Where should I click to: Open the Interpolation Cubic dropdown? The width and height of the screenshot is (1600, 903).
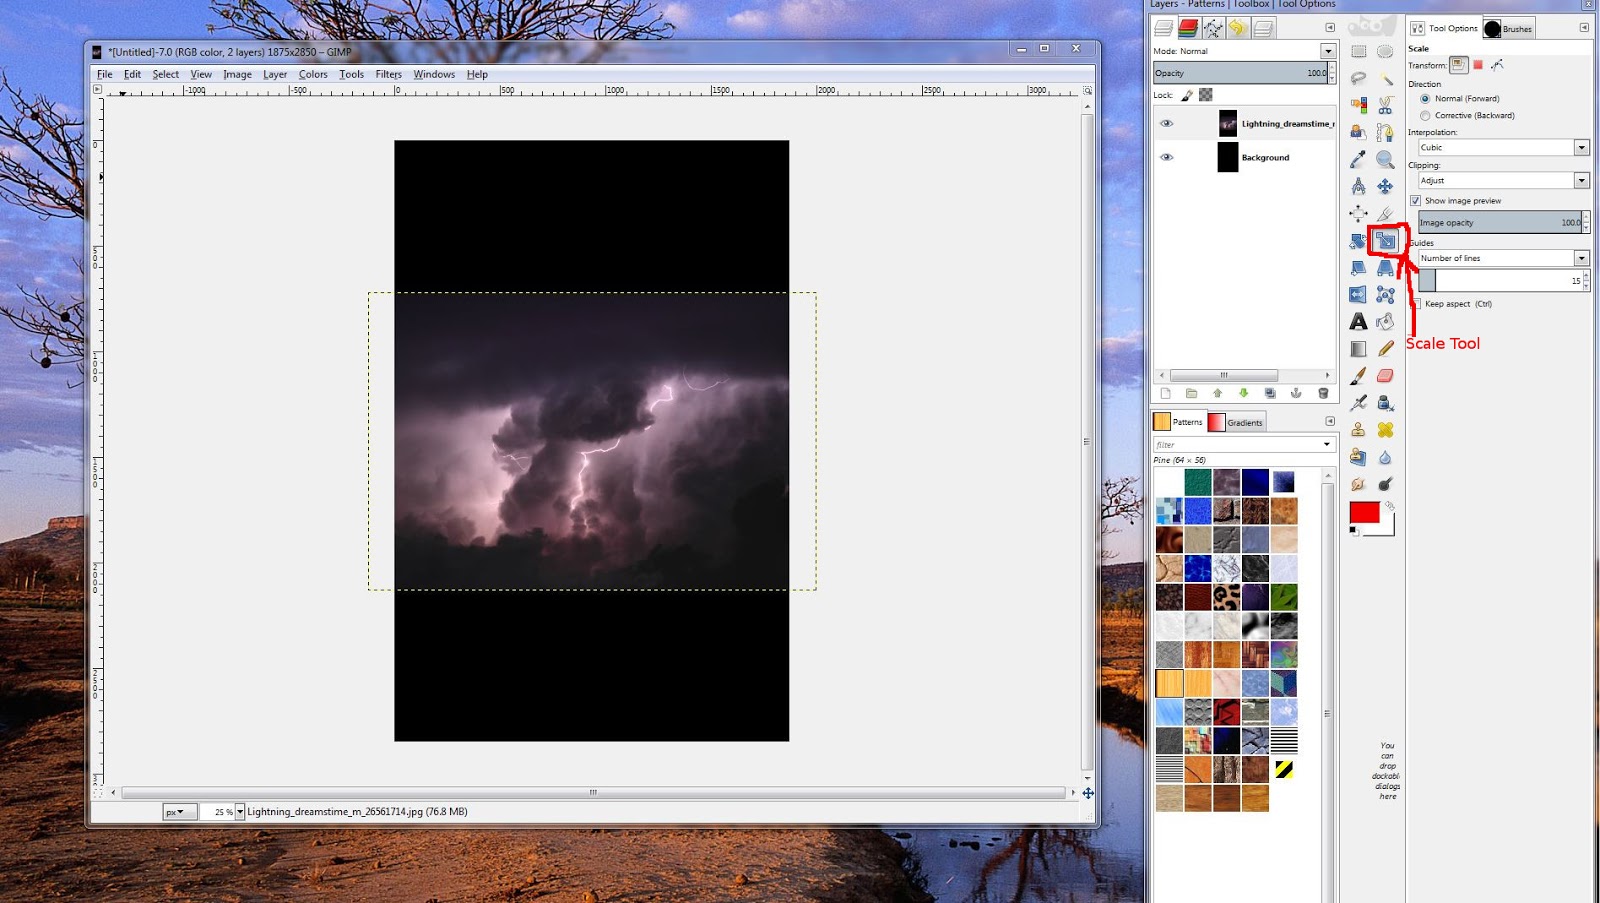pos(1581,147)
